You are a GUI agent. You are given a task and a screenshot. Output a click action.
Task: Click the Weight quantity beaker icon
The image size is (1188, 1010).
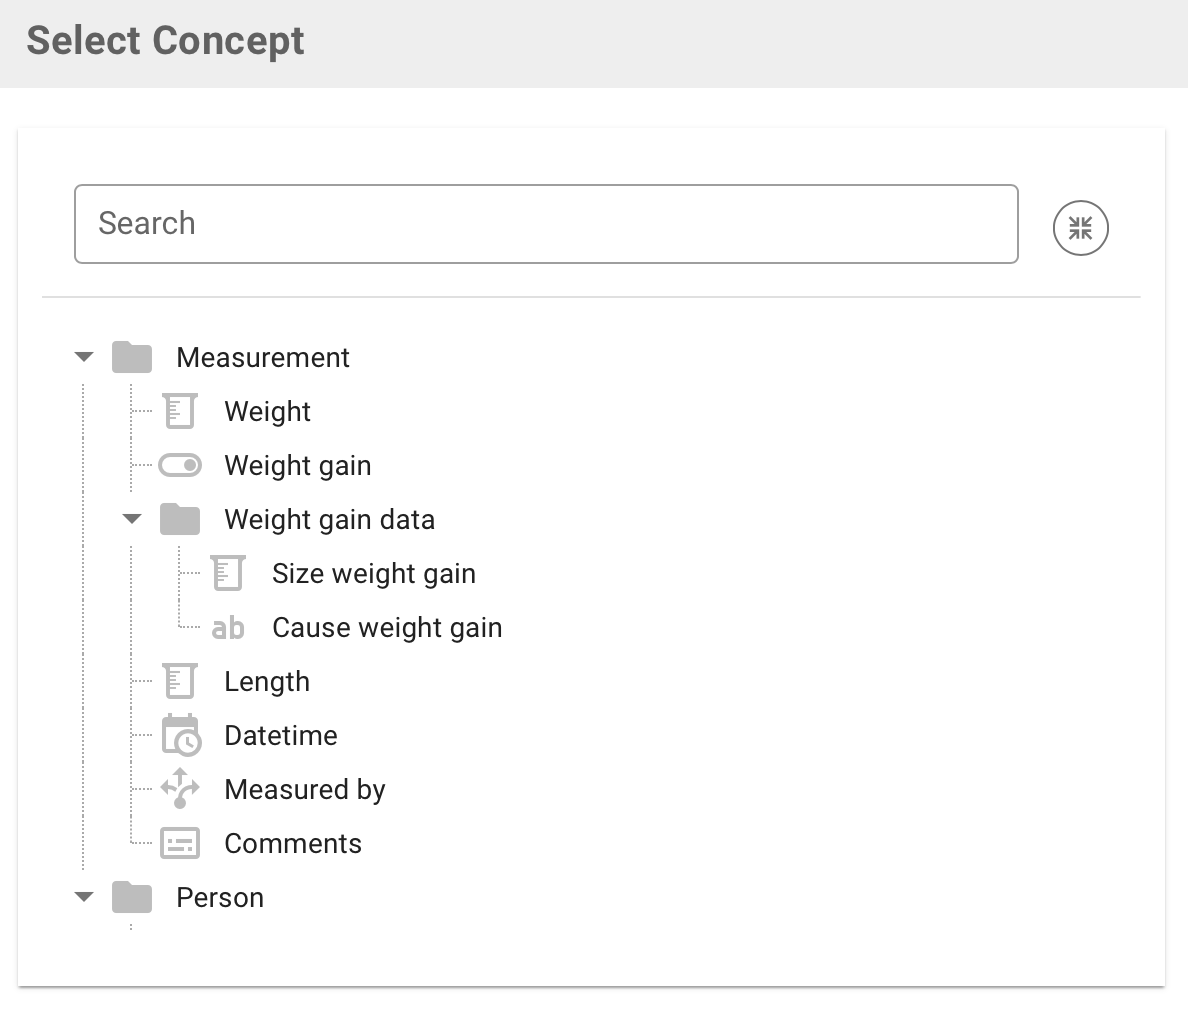(x=180, y=411)
